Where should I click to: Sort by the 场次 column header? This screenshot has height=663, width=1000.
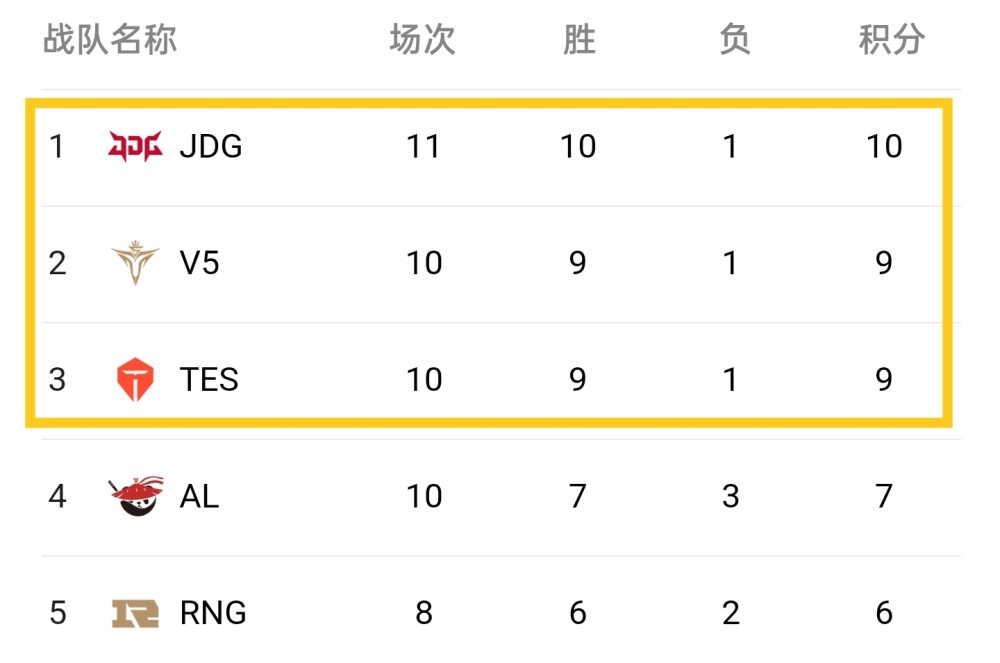(x=423, y=40)
